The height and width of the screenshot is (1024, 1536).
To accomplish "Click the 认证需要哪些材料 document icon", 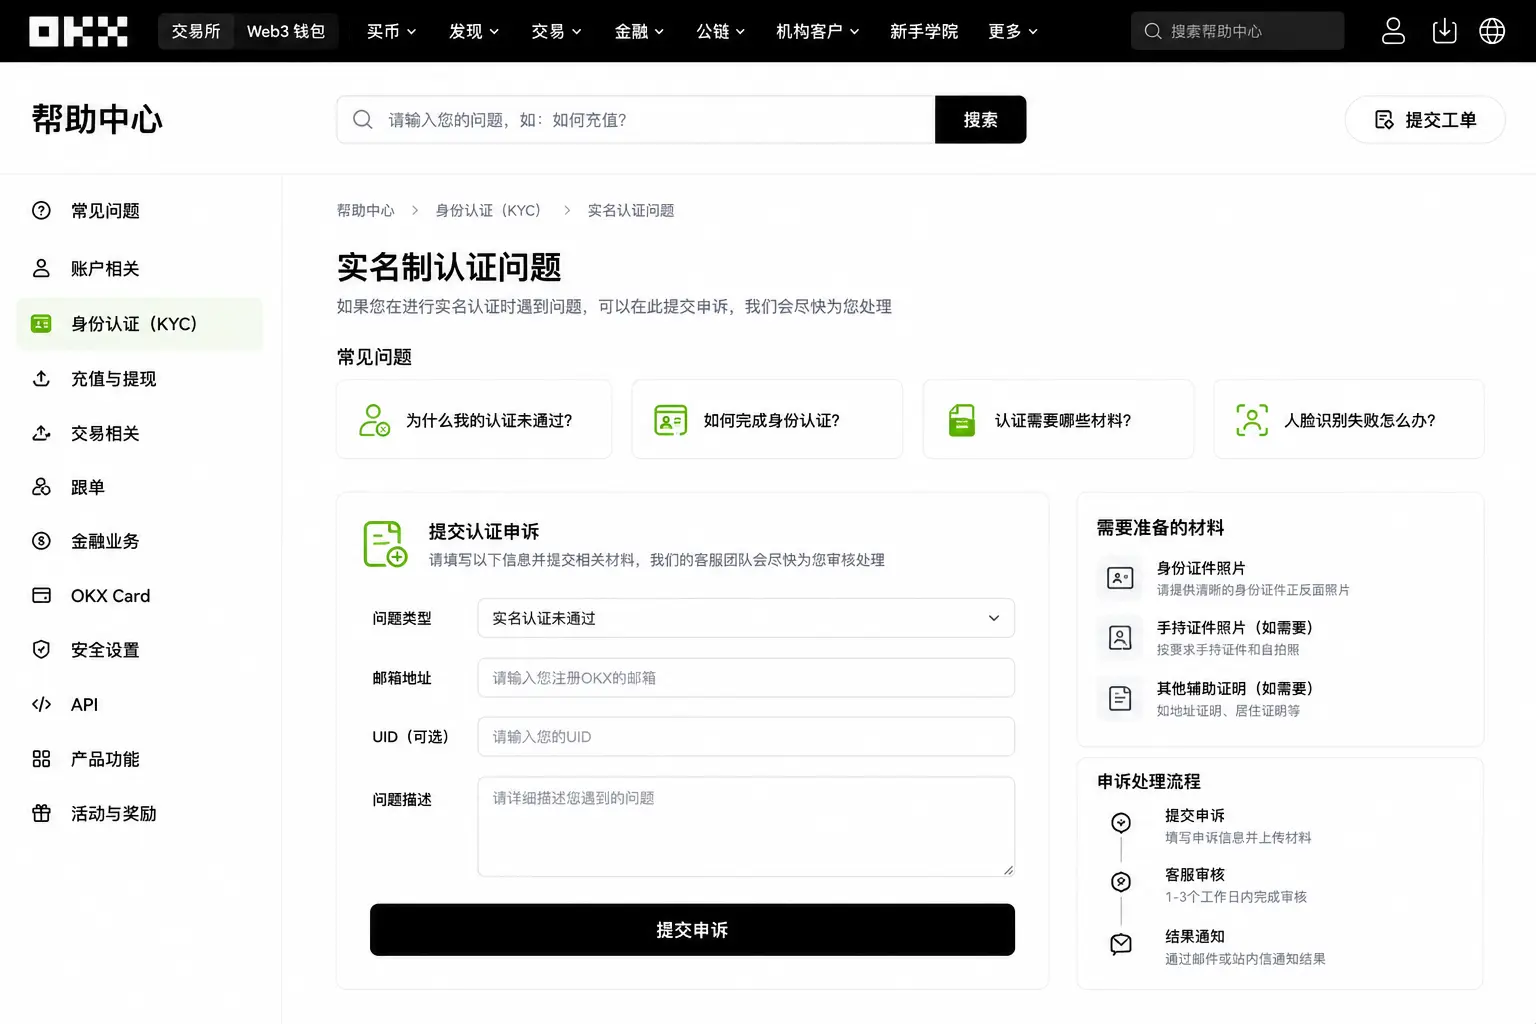I will click(961, 420).
